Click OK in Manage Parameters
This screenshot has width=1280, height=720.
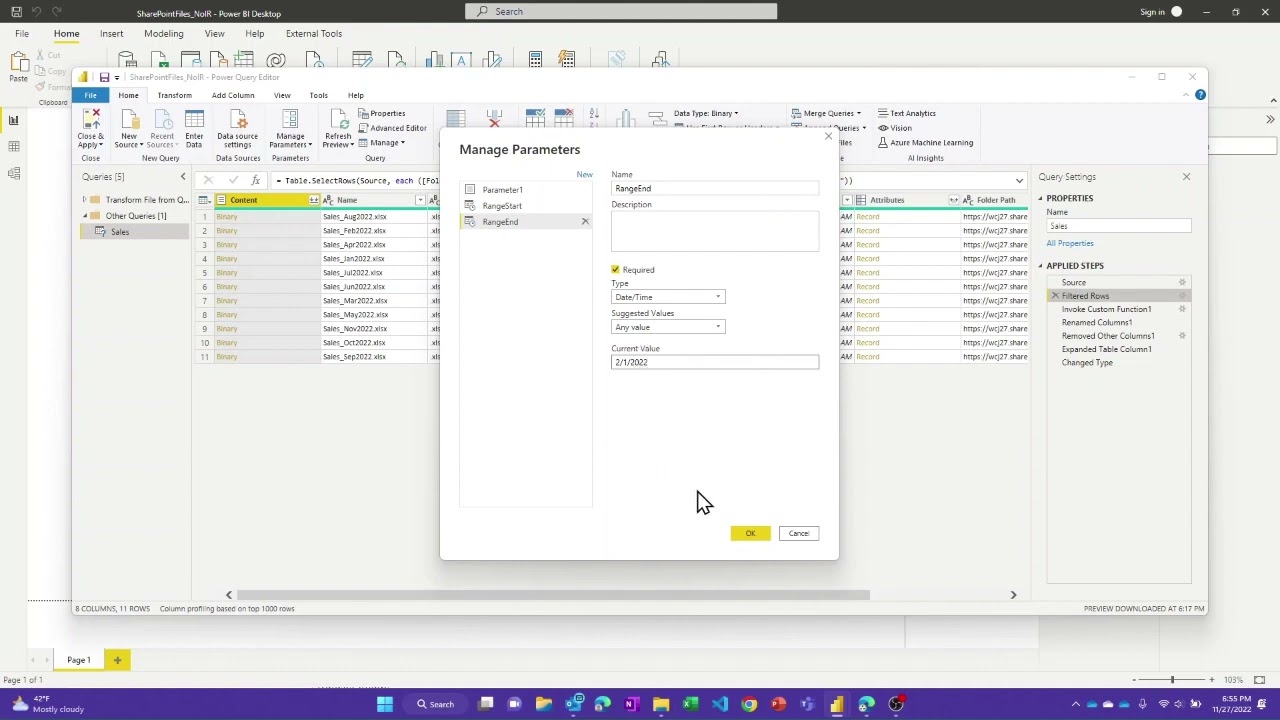pos(750,533)
